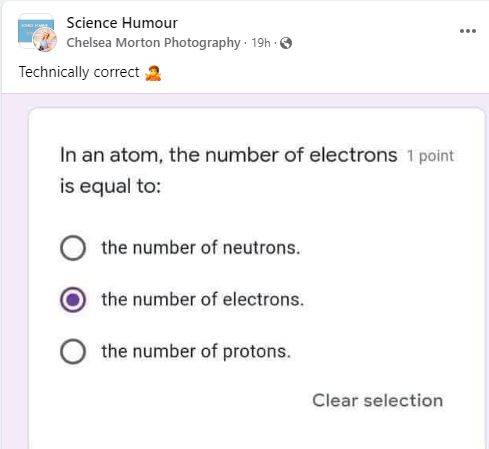The width and height of the screenshot is (489, 449).
Task: Click the 'the number of neutrons.' option text
Action: coord(201,248)
